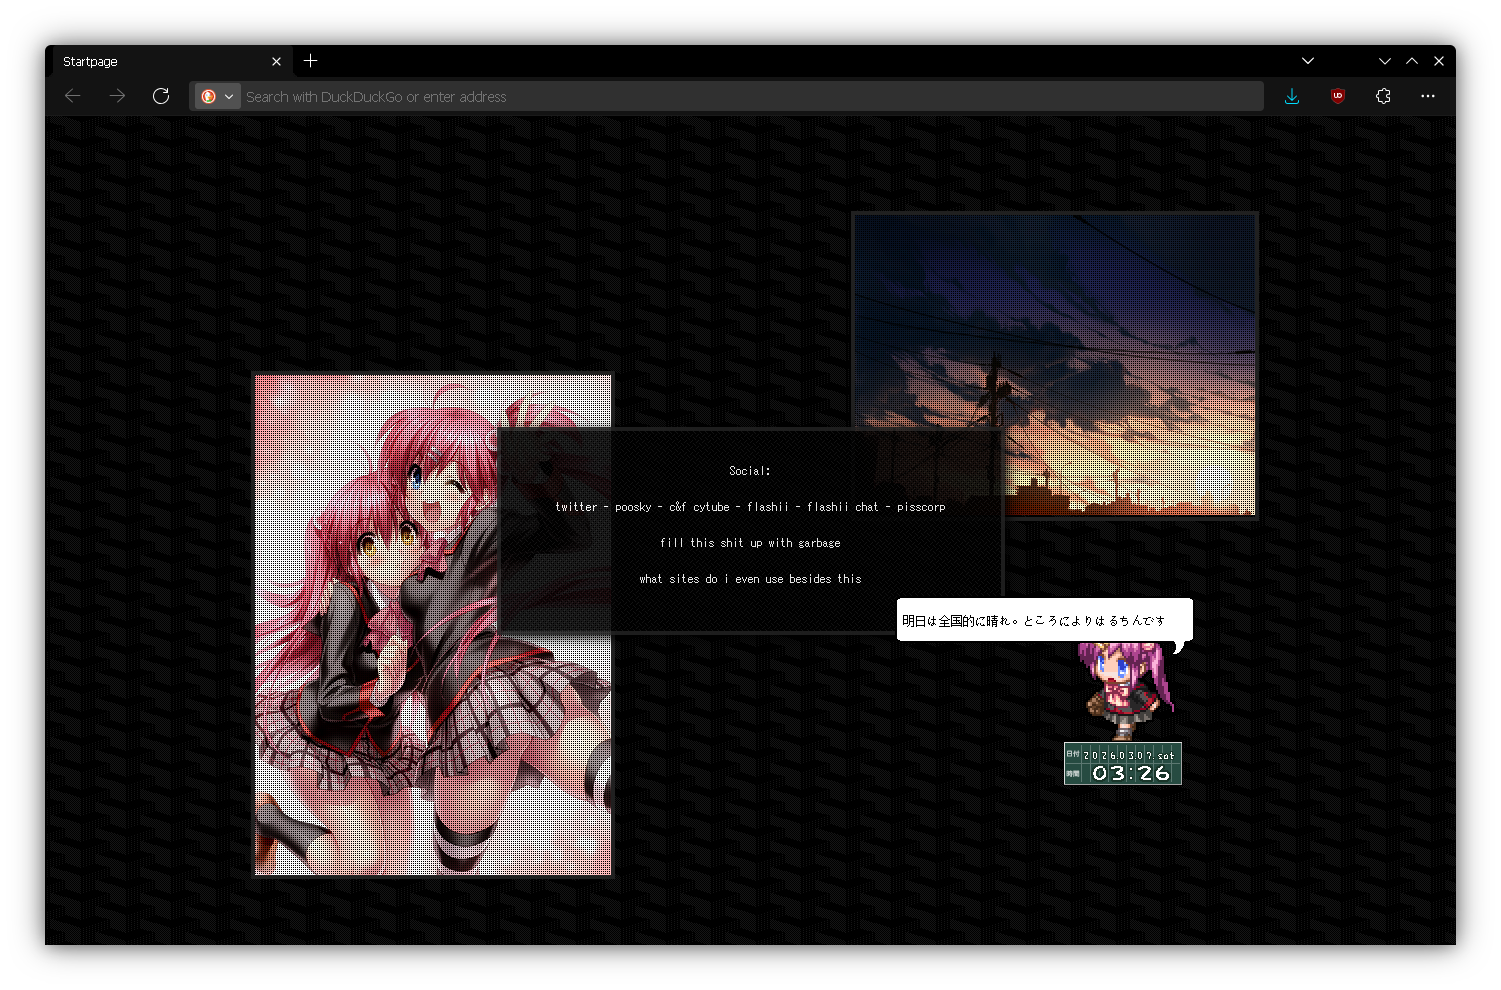The width and height of the screenshot is (1501, 990).
Task: Click the Extensions puzzle-piece icon
Action: click(1383, 96)
